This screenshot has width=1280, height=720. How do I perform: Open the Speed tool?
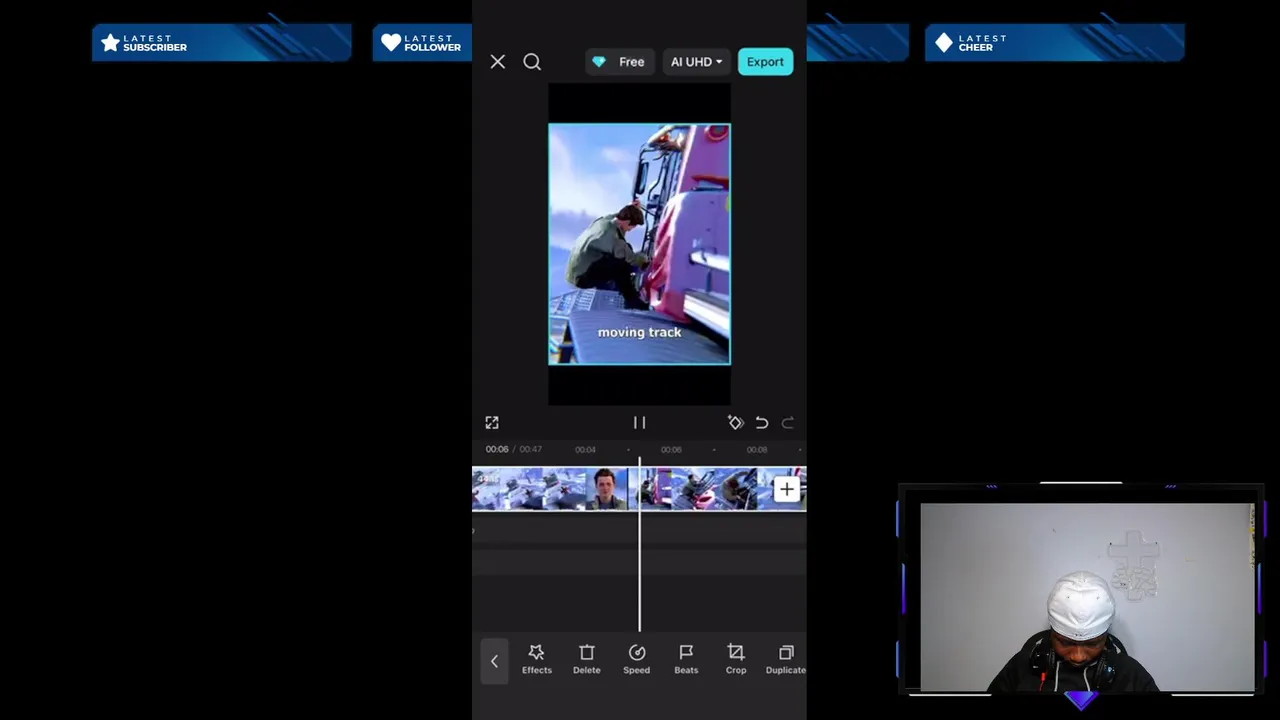[637, 660]
